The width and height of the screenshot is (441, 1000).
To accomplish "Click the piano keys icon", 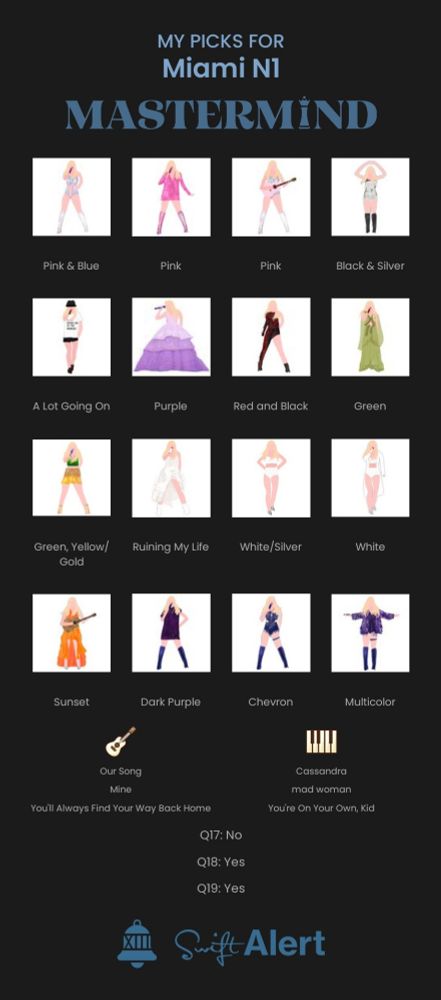I will point(321,742).
